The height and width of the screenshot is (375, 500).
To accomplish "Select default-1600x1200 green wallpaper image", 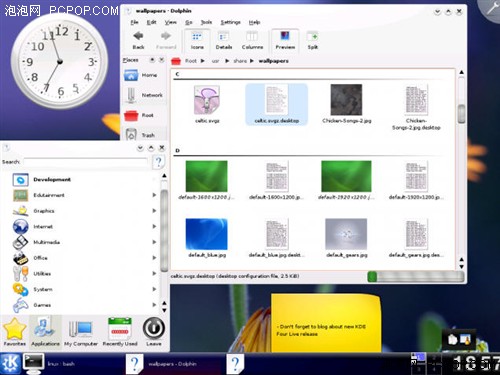I will click(206, 176).
